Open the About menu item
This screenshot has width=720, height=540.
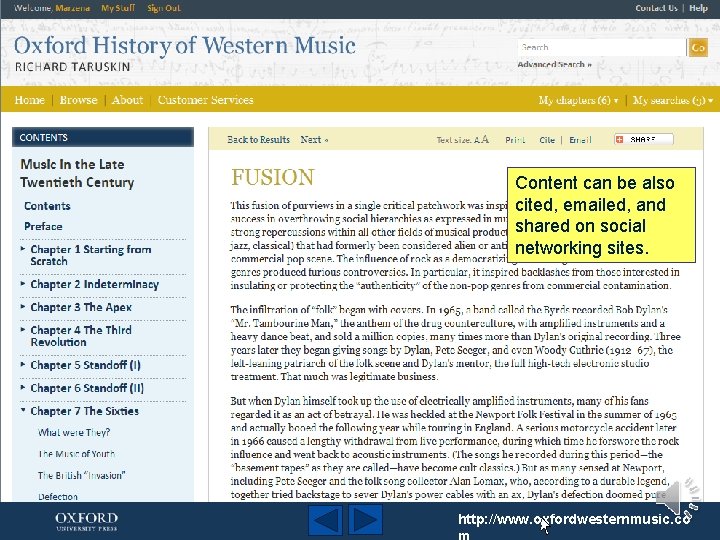(x=127, y=100)
